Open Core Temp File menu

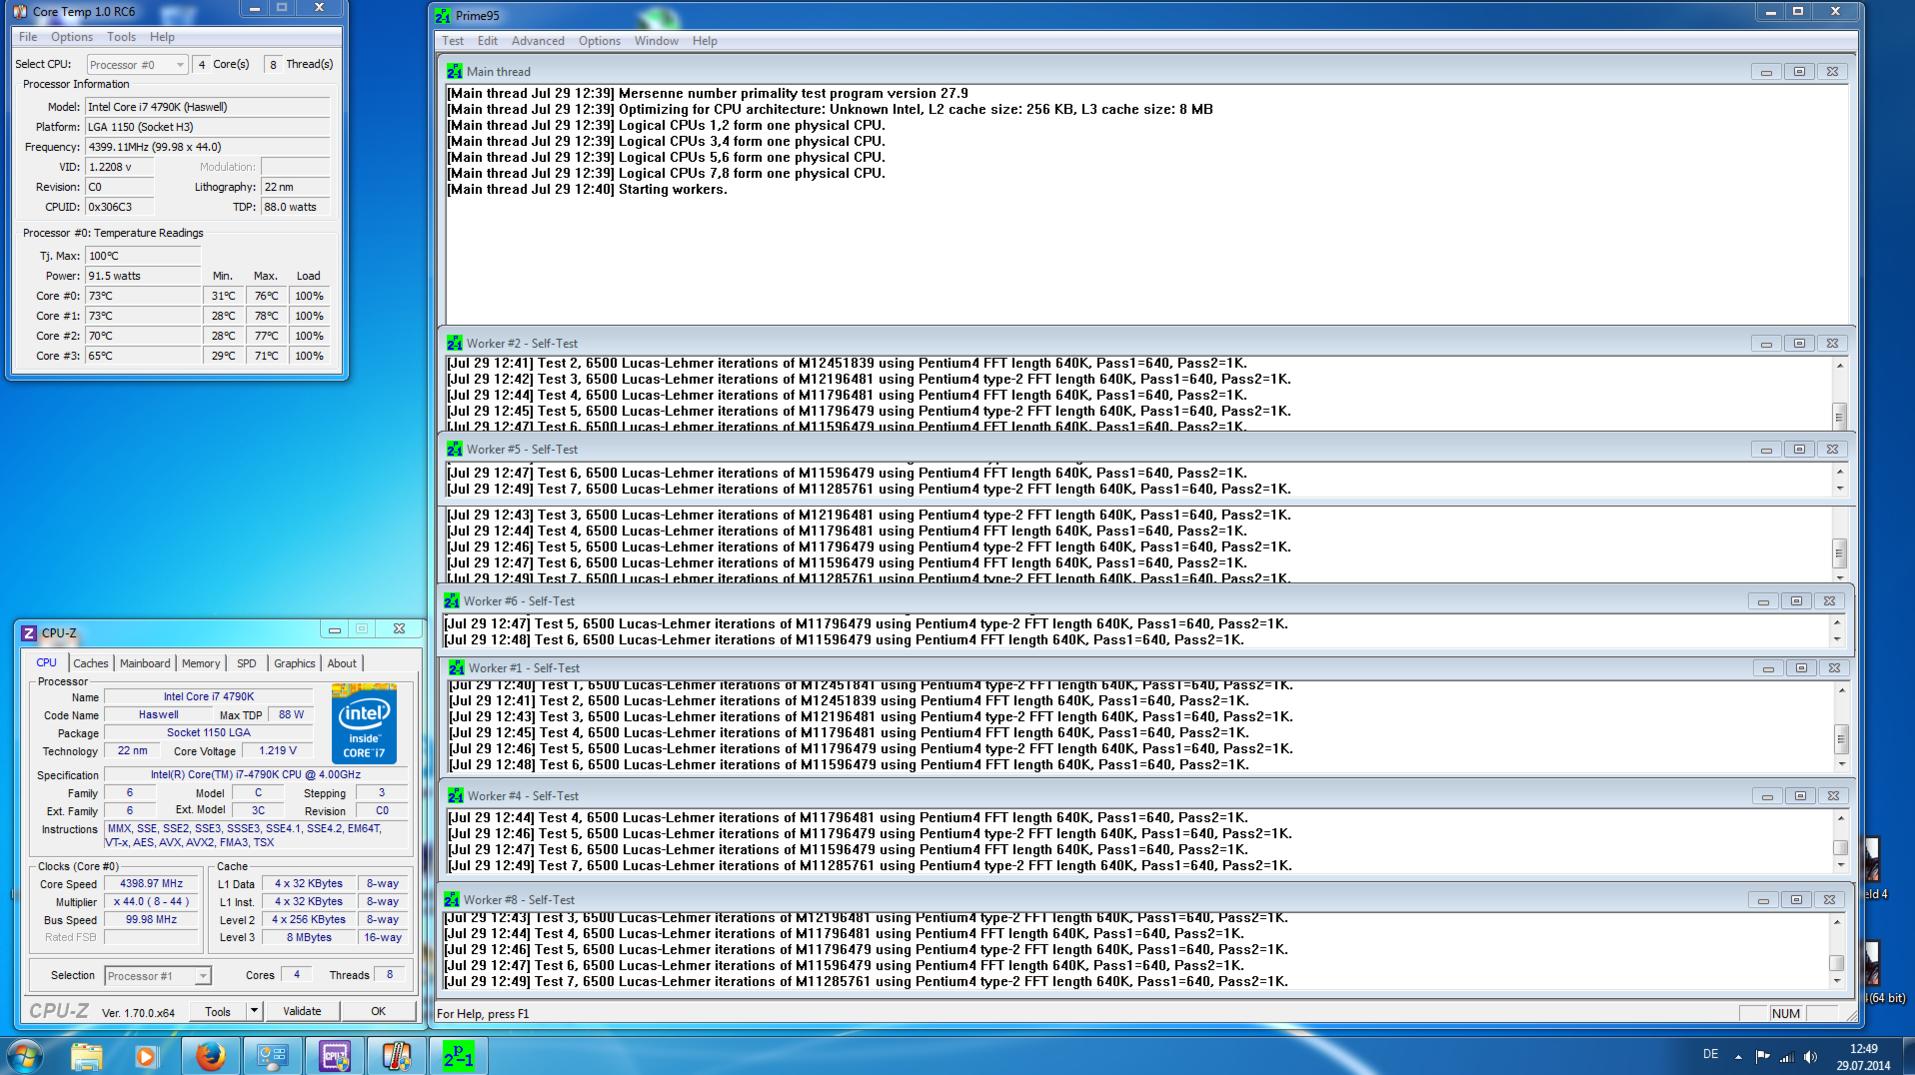tap(28, 37)
